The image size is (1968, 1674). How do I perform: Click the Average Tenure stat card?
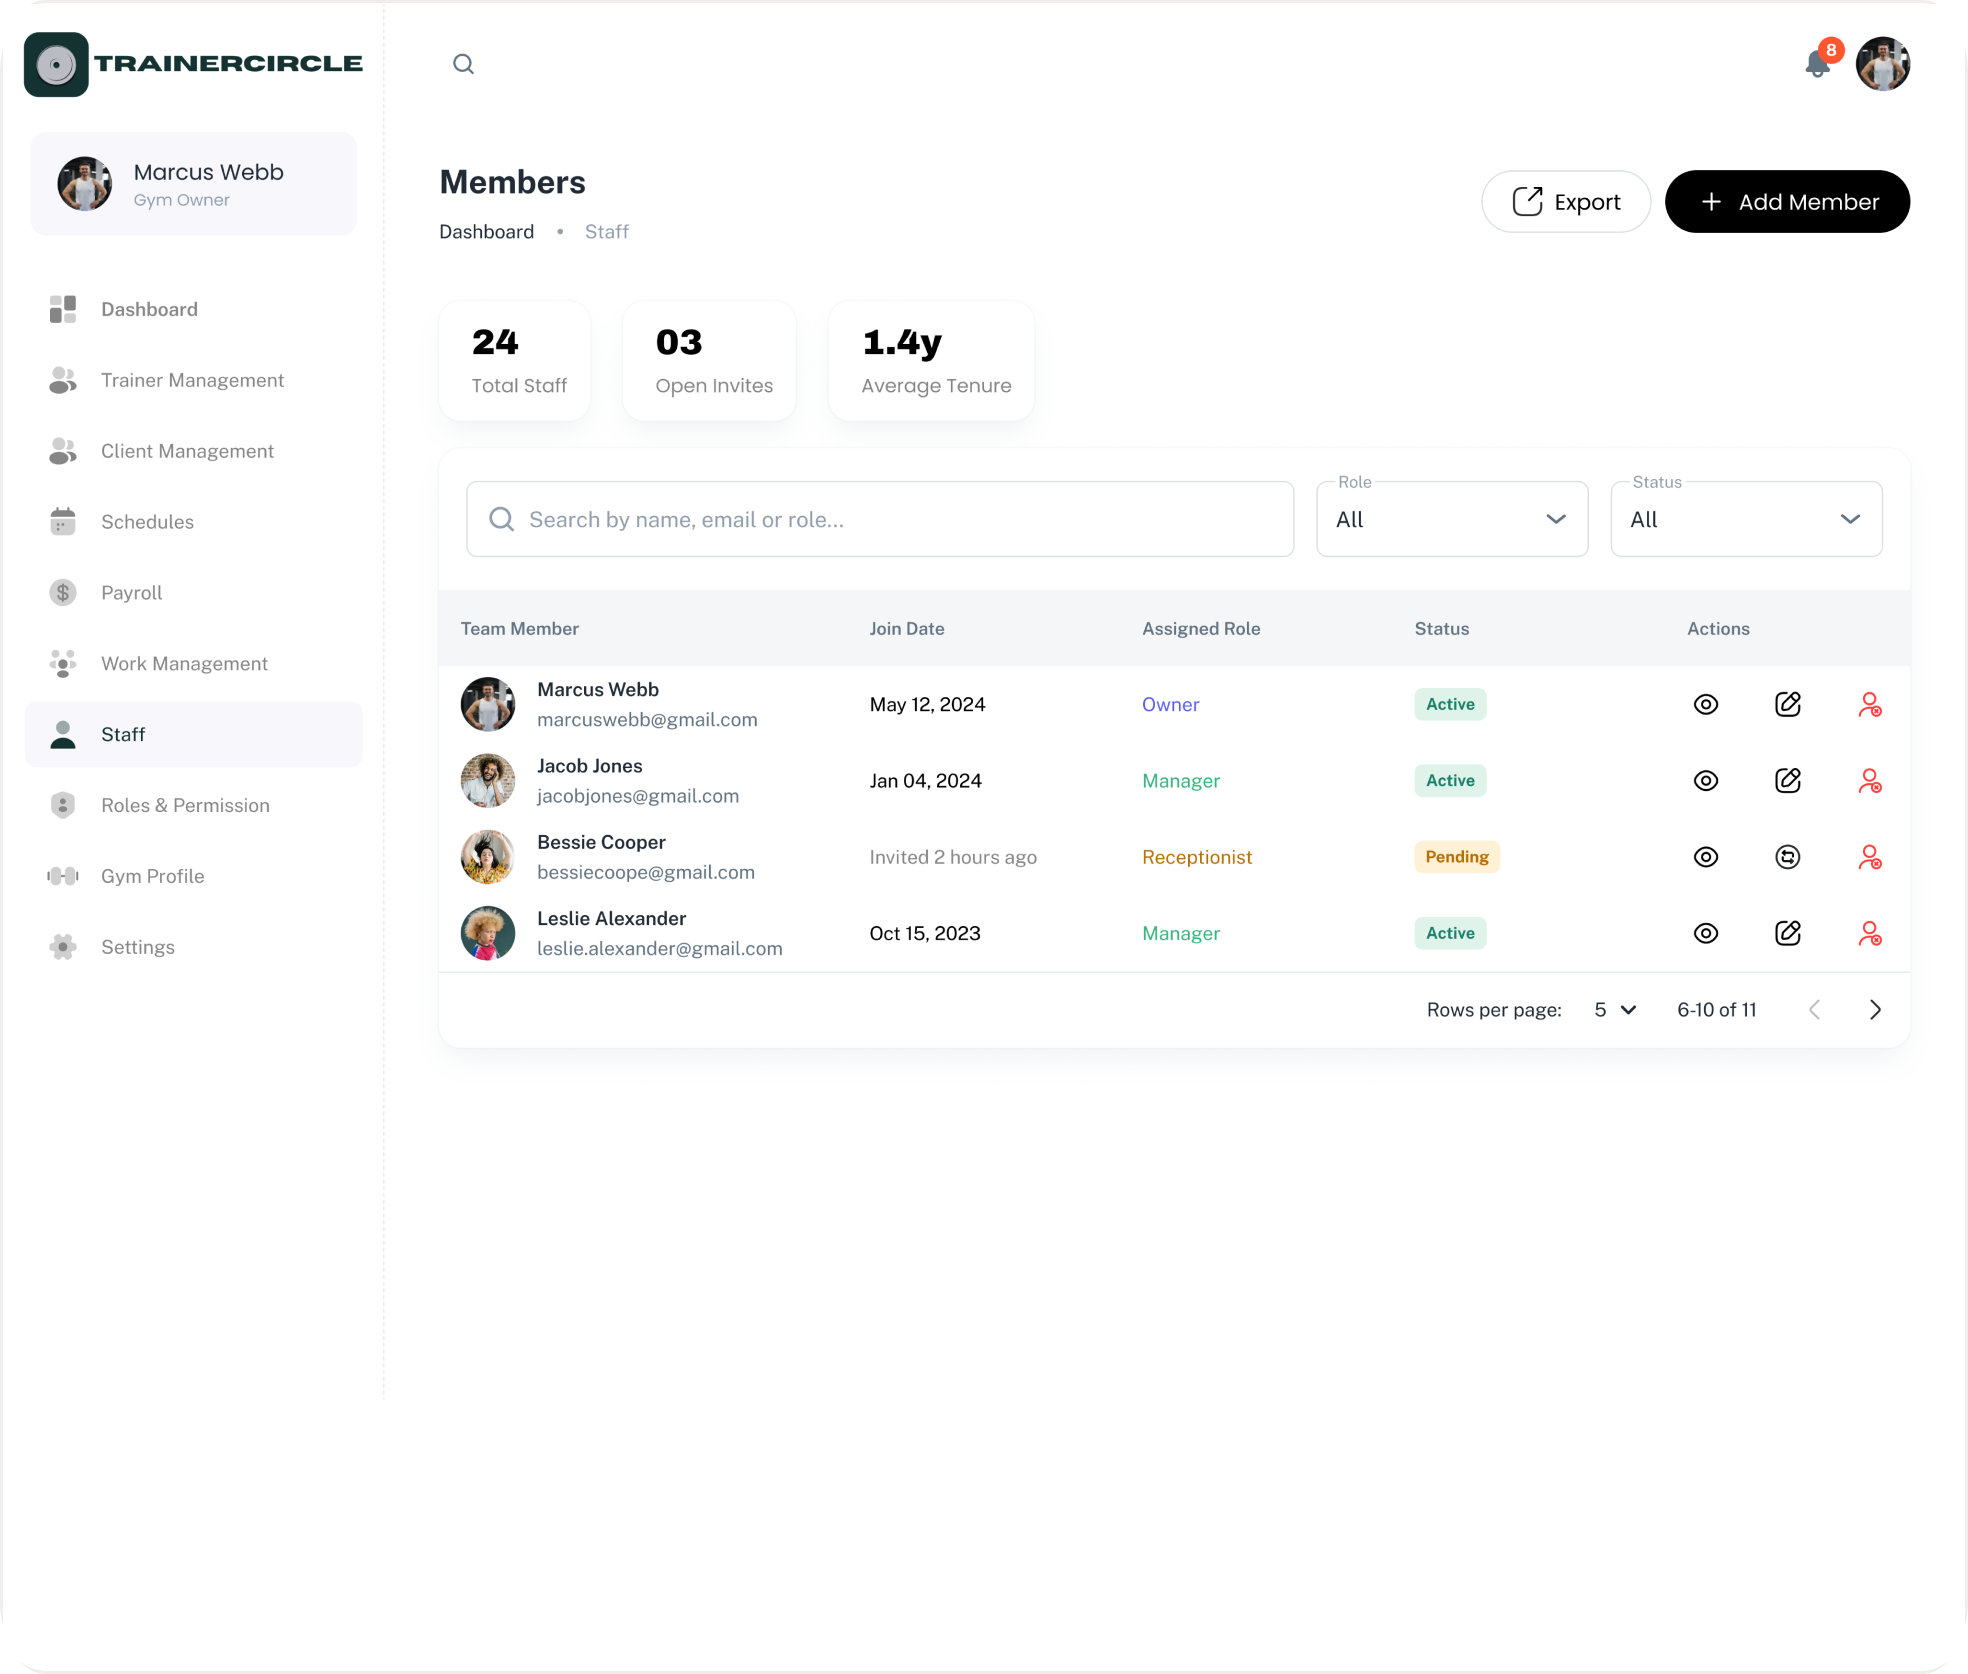click(x=932, y=361)
